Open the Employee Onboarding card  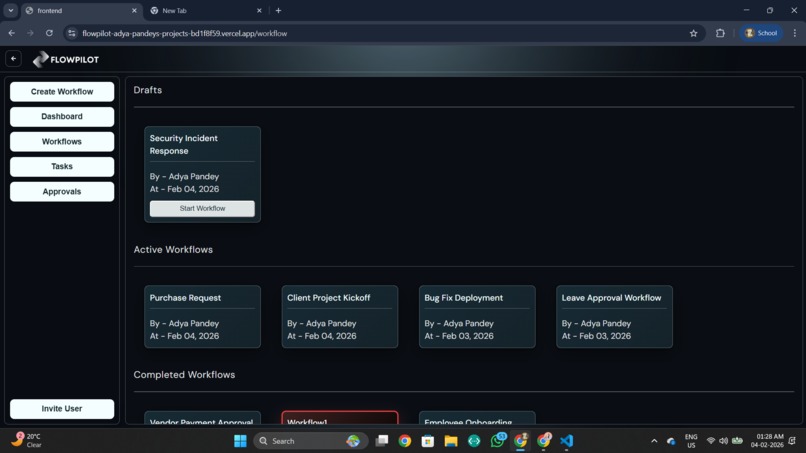pos(477,418)
